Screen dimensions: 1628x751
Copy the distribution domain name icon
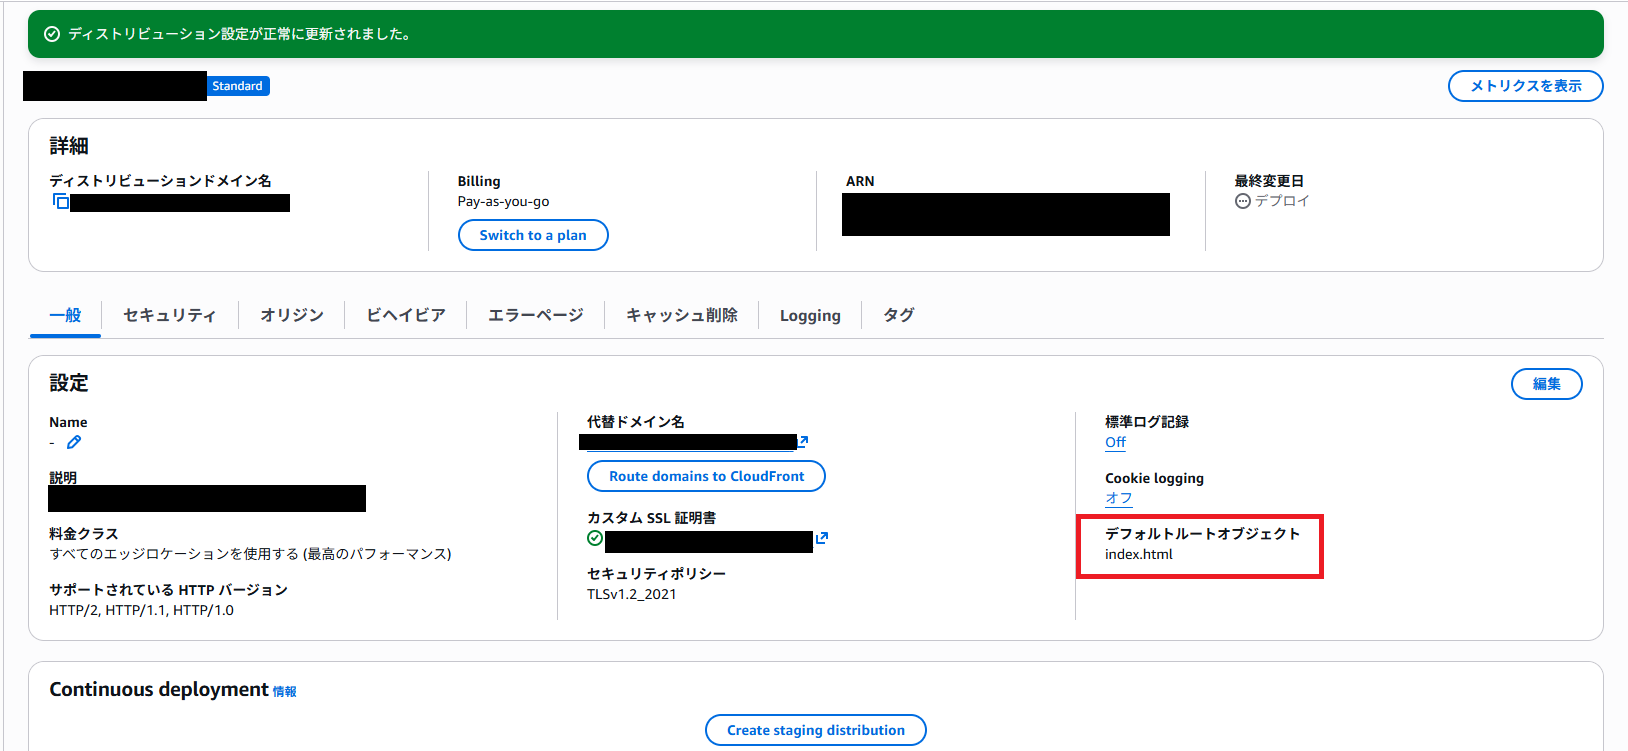tap(60, 202)
